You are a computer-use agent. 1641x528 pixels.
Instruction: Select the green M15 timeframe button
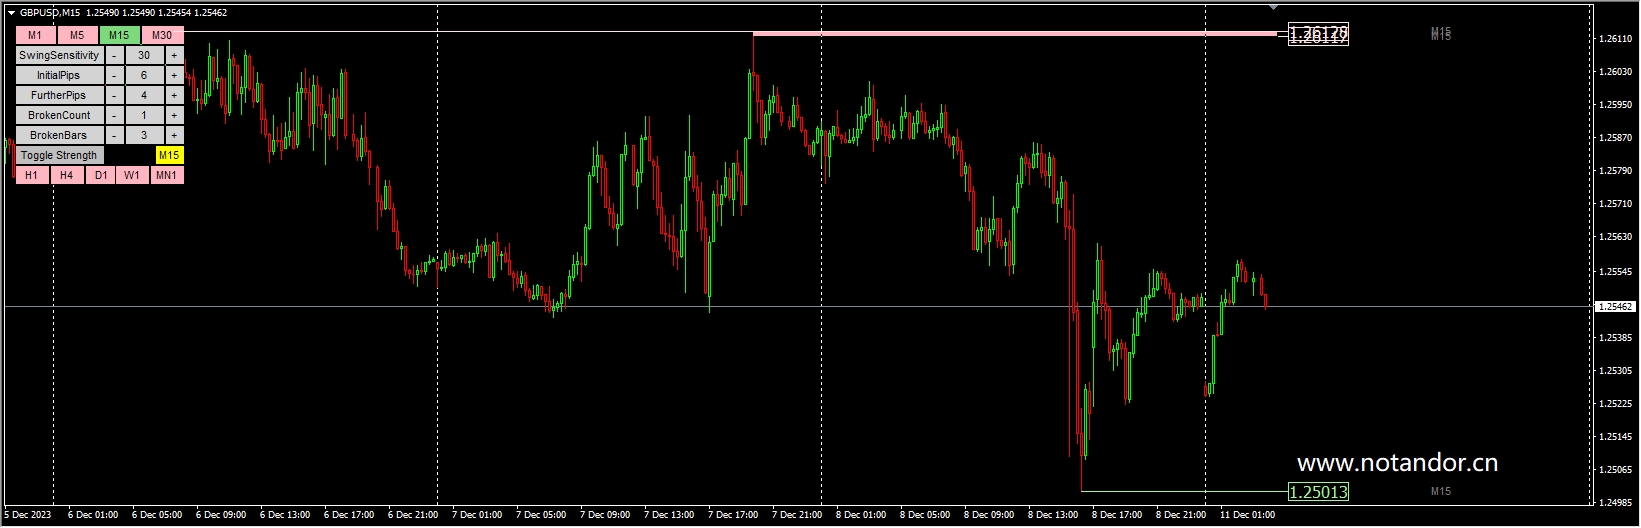click(119, 35)
